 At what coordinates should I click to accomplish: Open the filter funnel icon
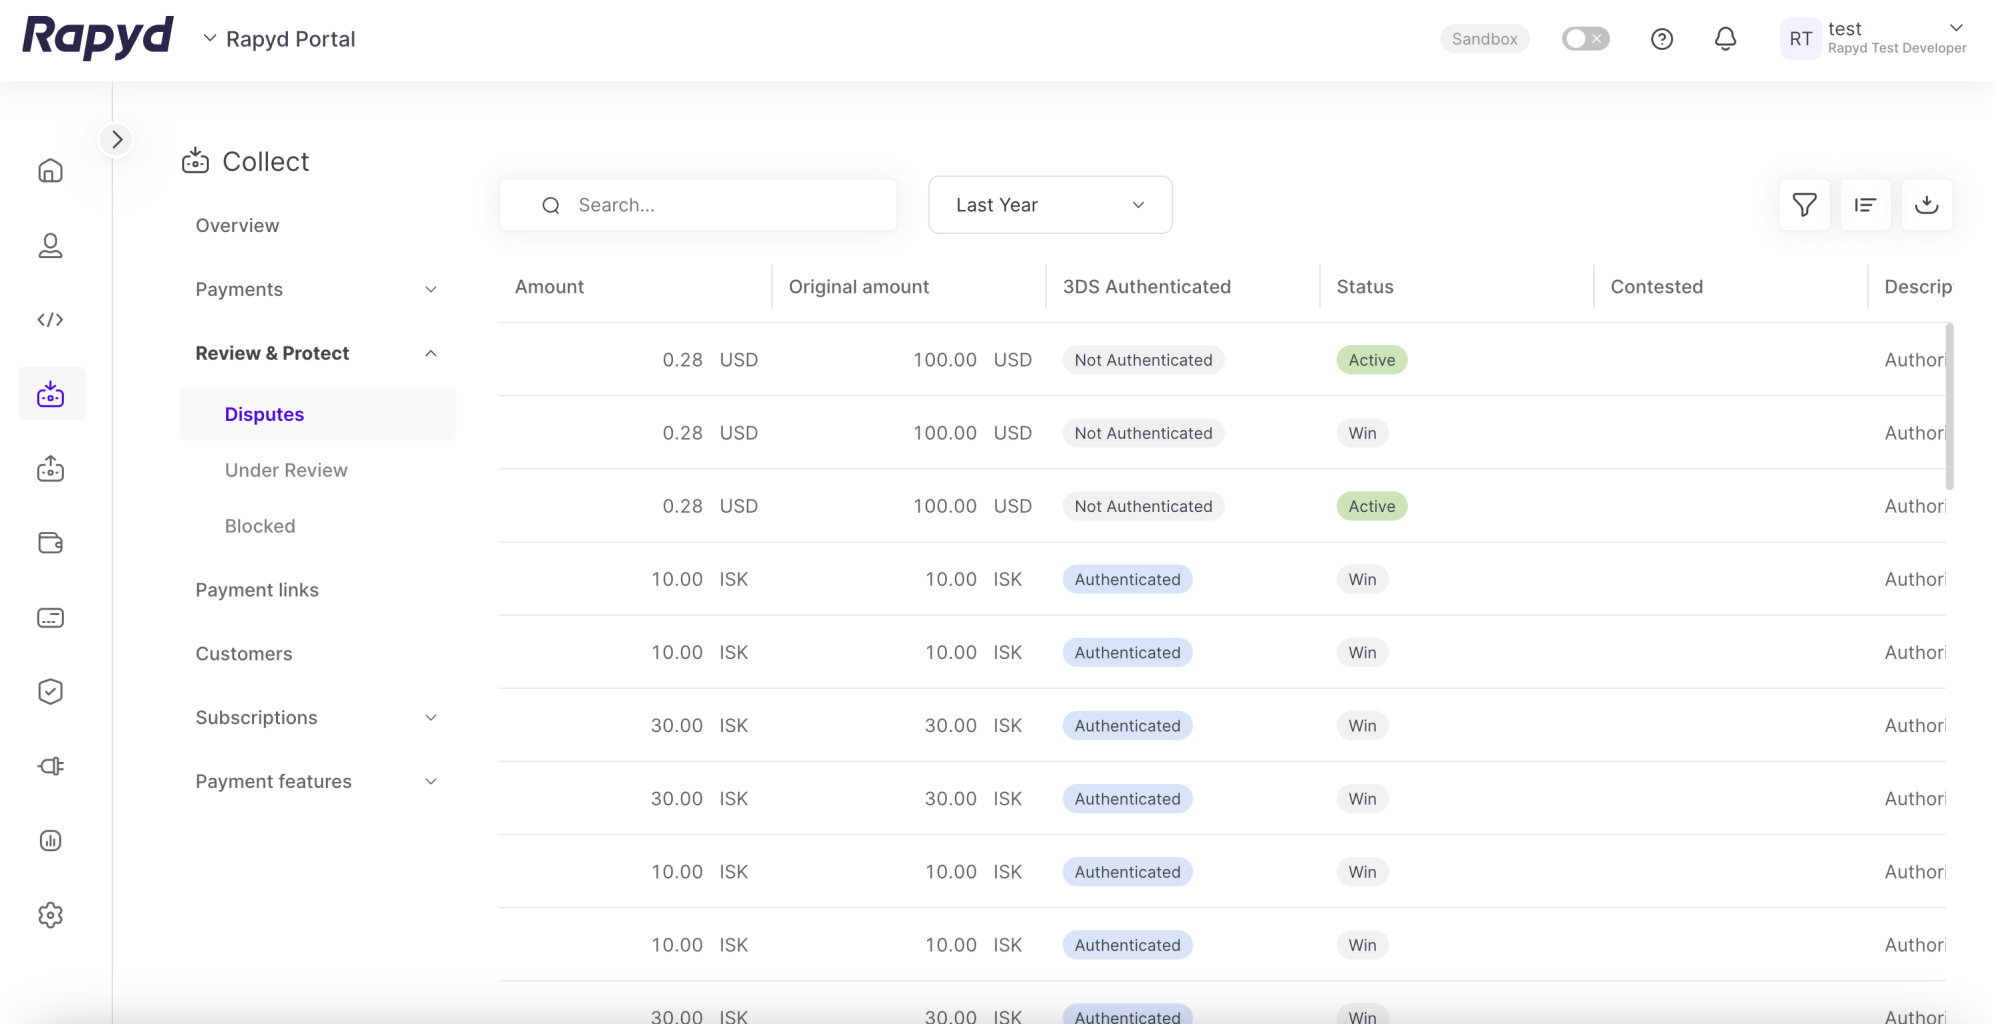(x=1804, y=205)
